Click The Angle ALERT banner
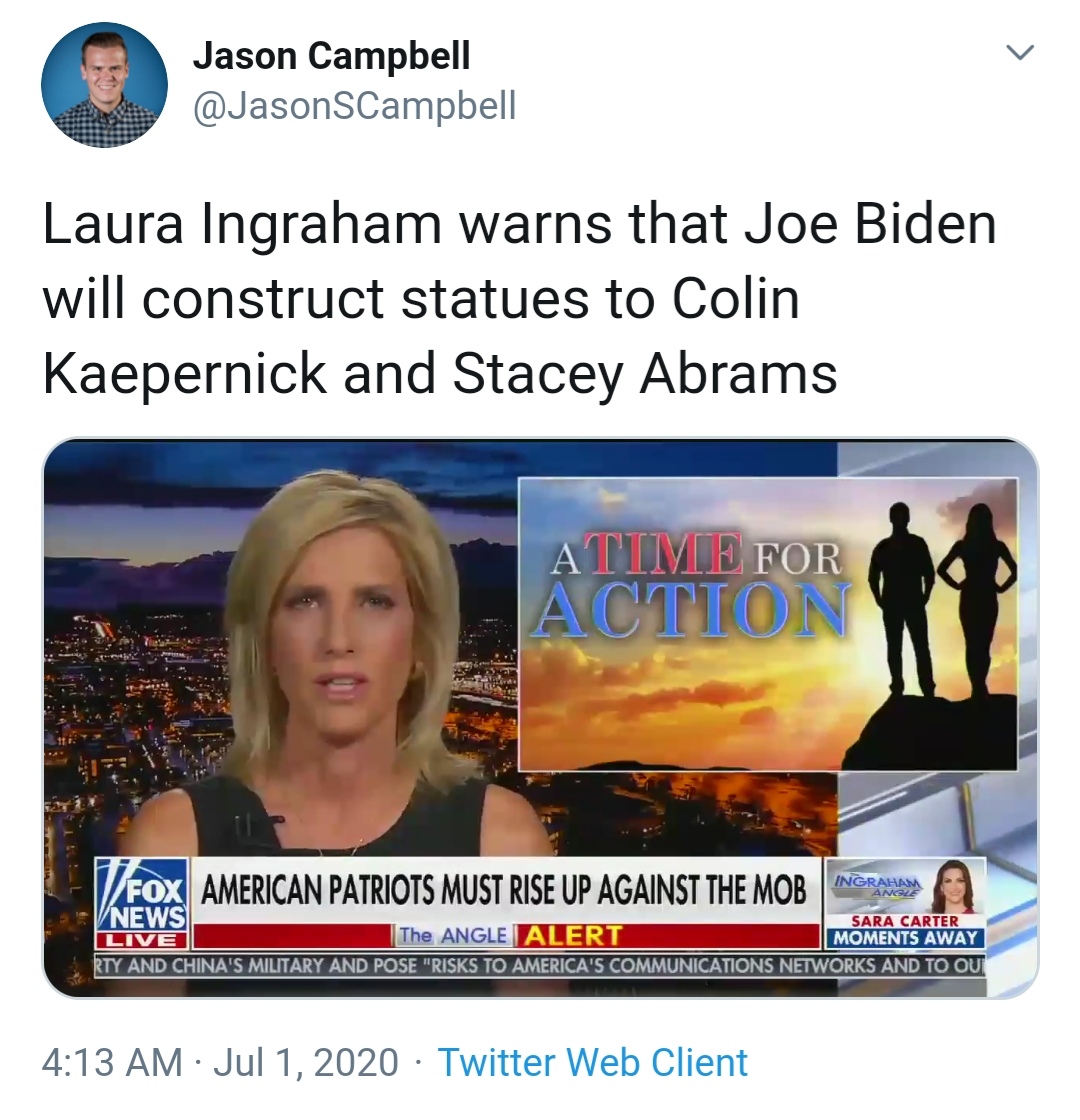This screenshot has width=1080, height=1120. (x=507, y=936)
